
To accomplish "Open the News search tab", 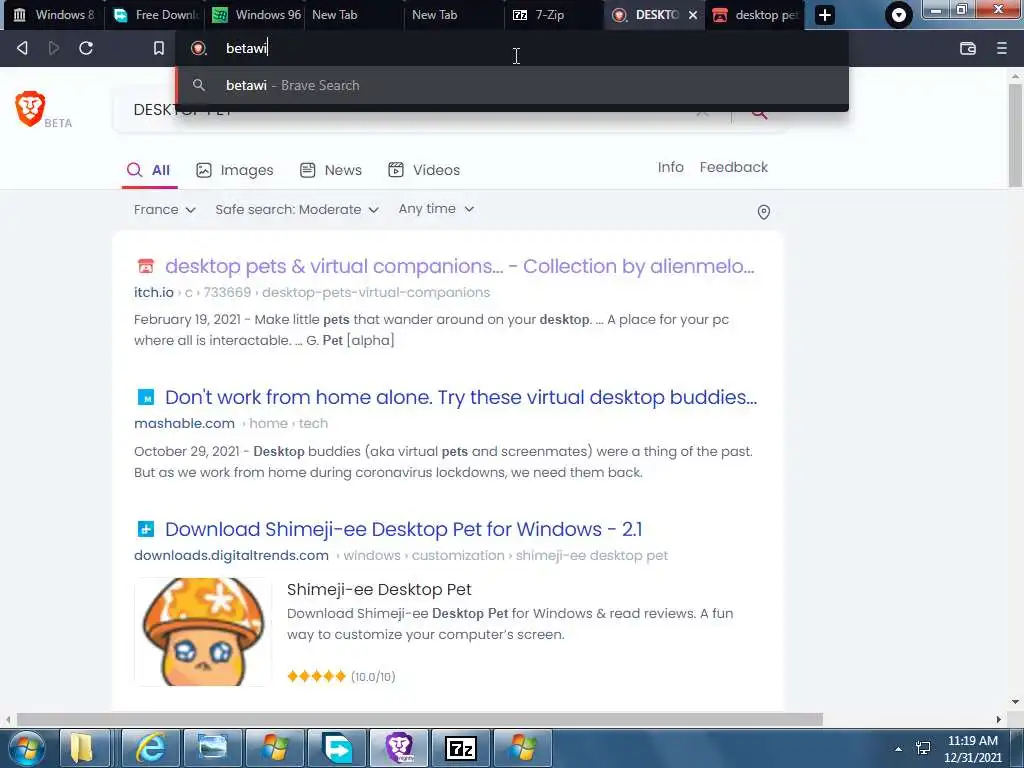I will tap(330, 170).
